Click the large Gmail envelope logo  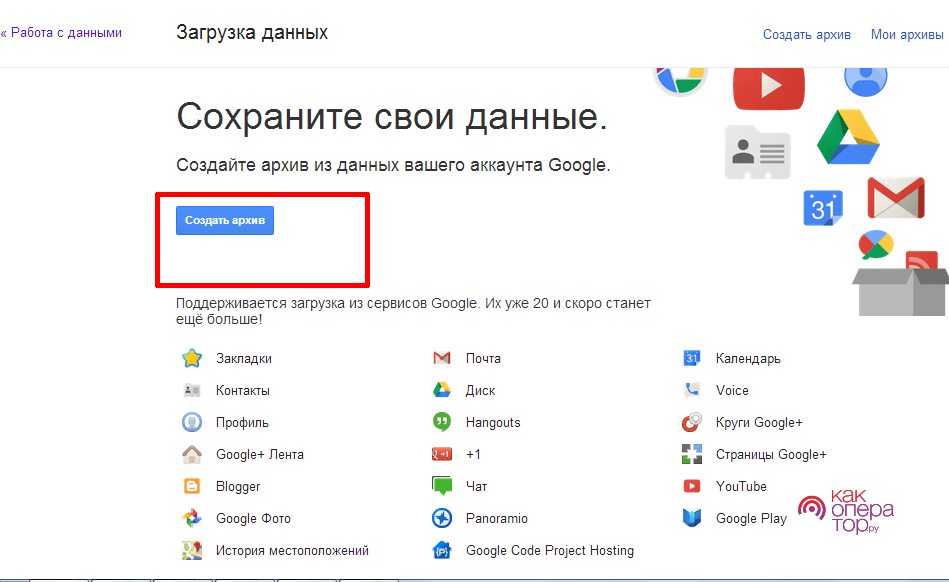pyautogui.click(x=896, y=198)
